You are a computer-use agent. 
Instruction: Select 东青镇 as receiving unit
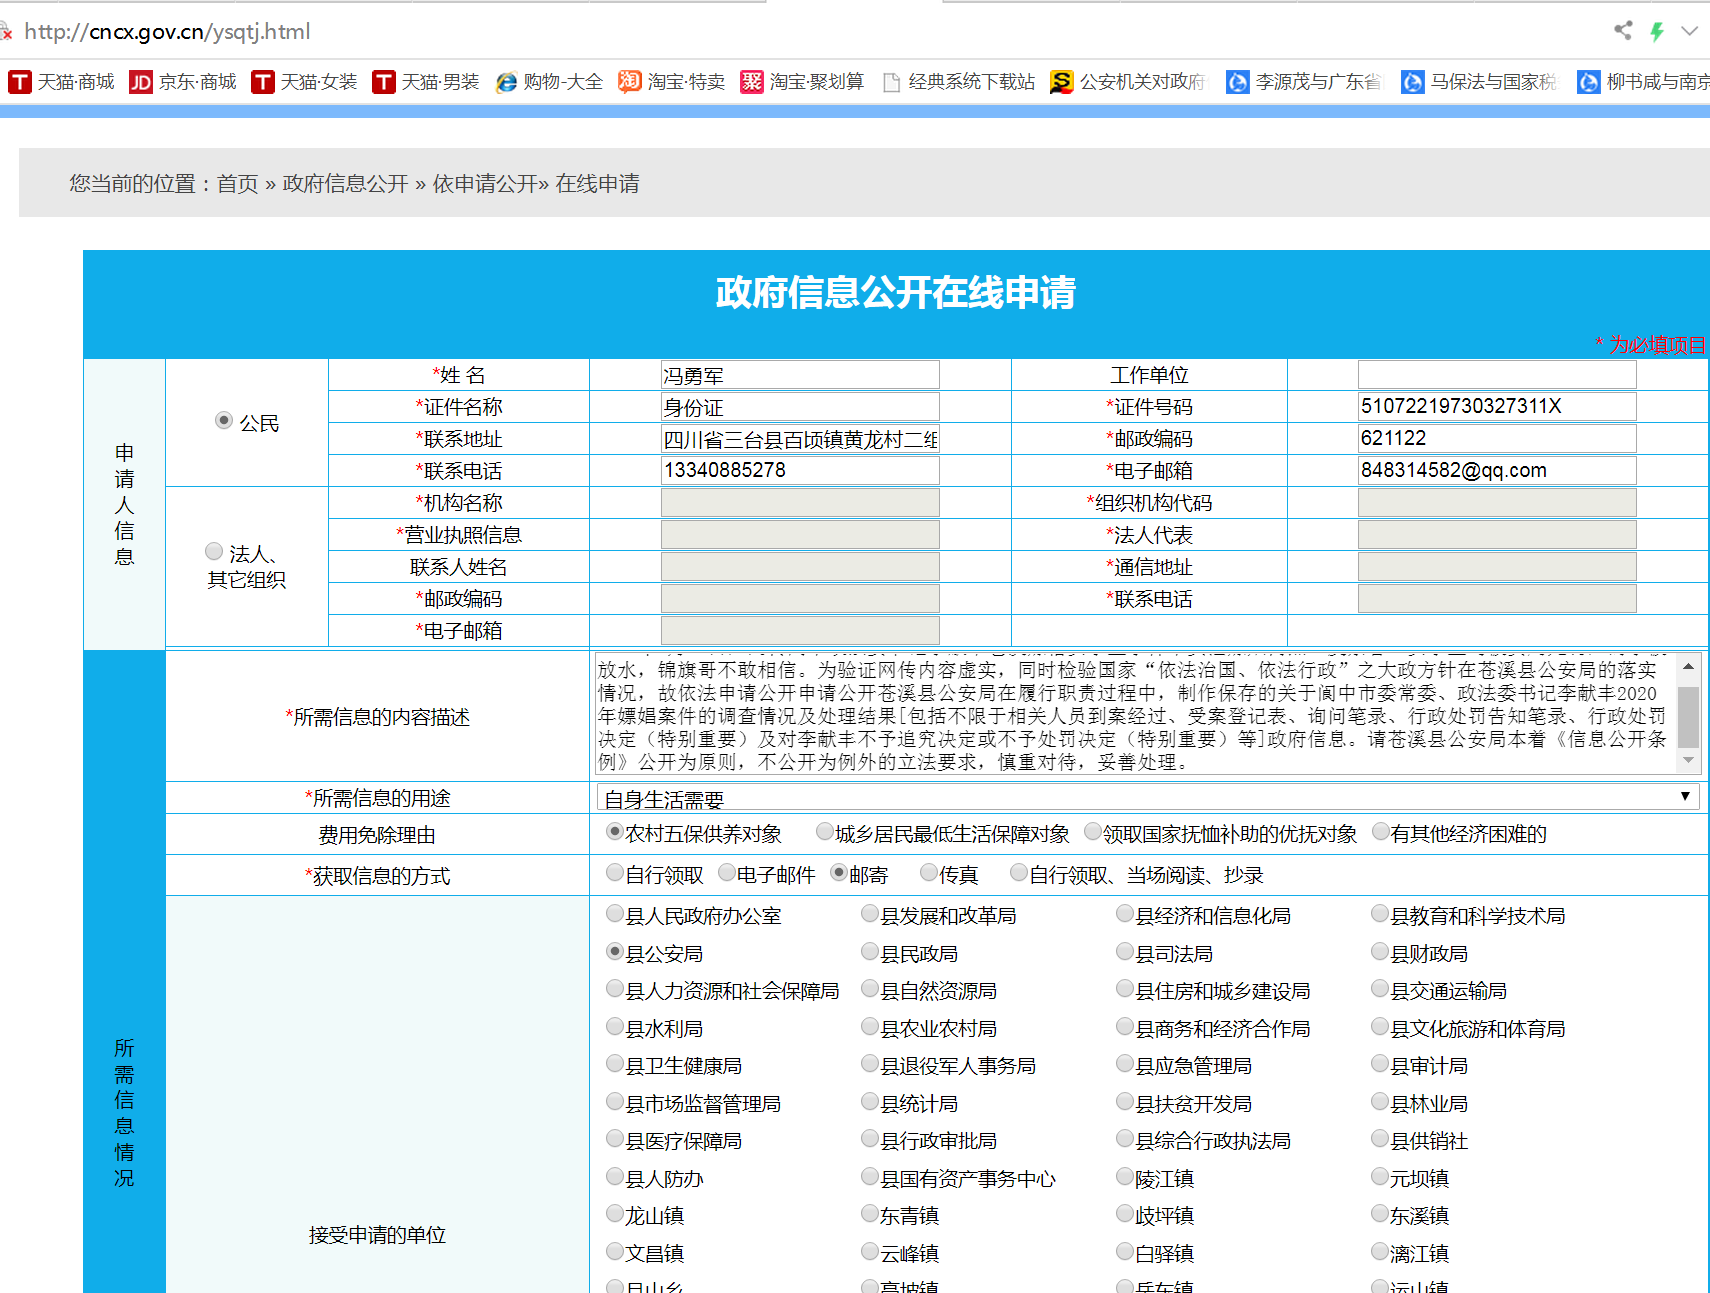pos(870,1214)
